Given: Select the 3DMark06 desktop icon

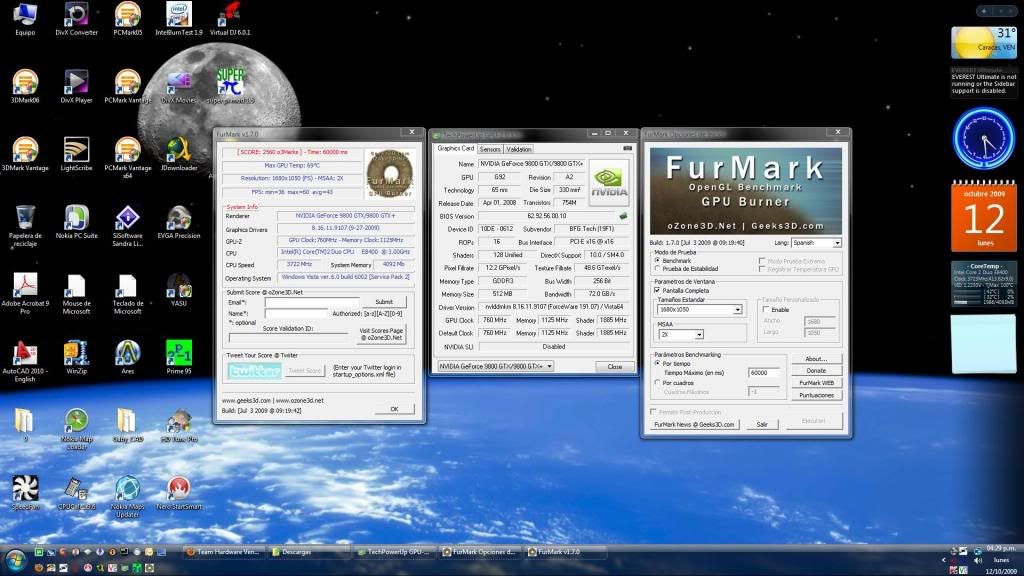Looking at the screenshot, I should tap(25, 87).
